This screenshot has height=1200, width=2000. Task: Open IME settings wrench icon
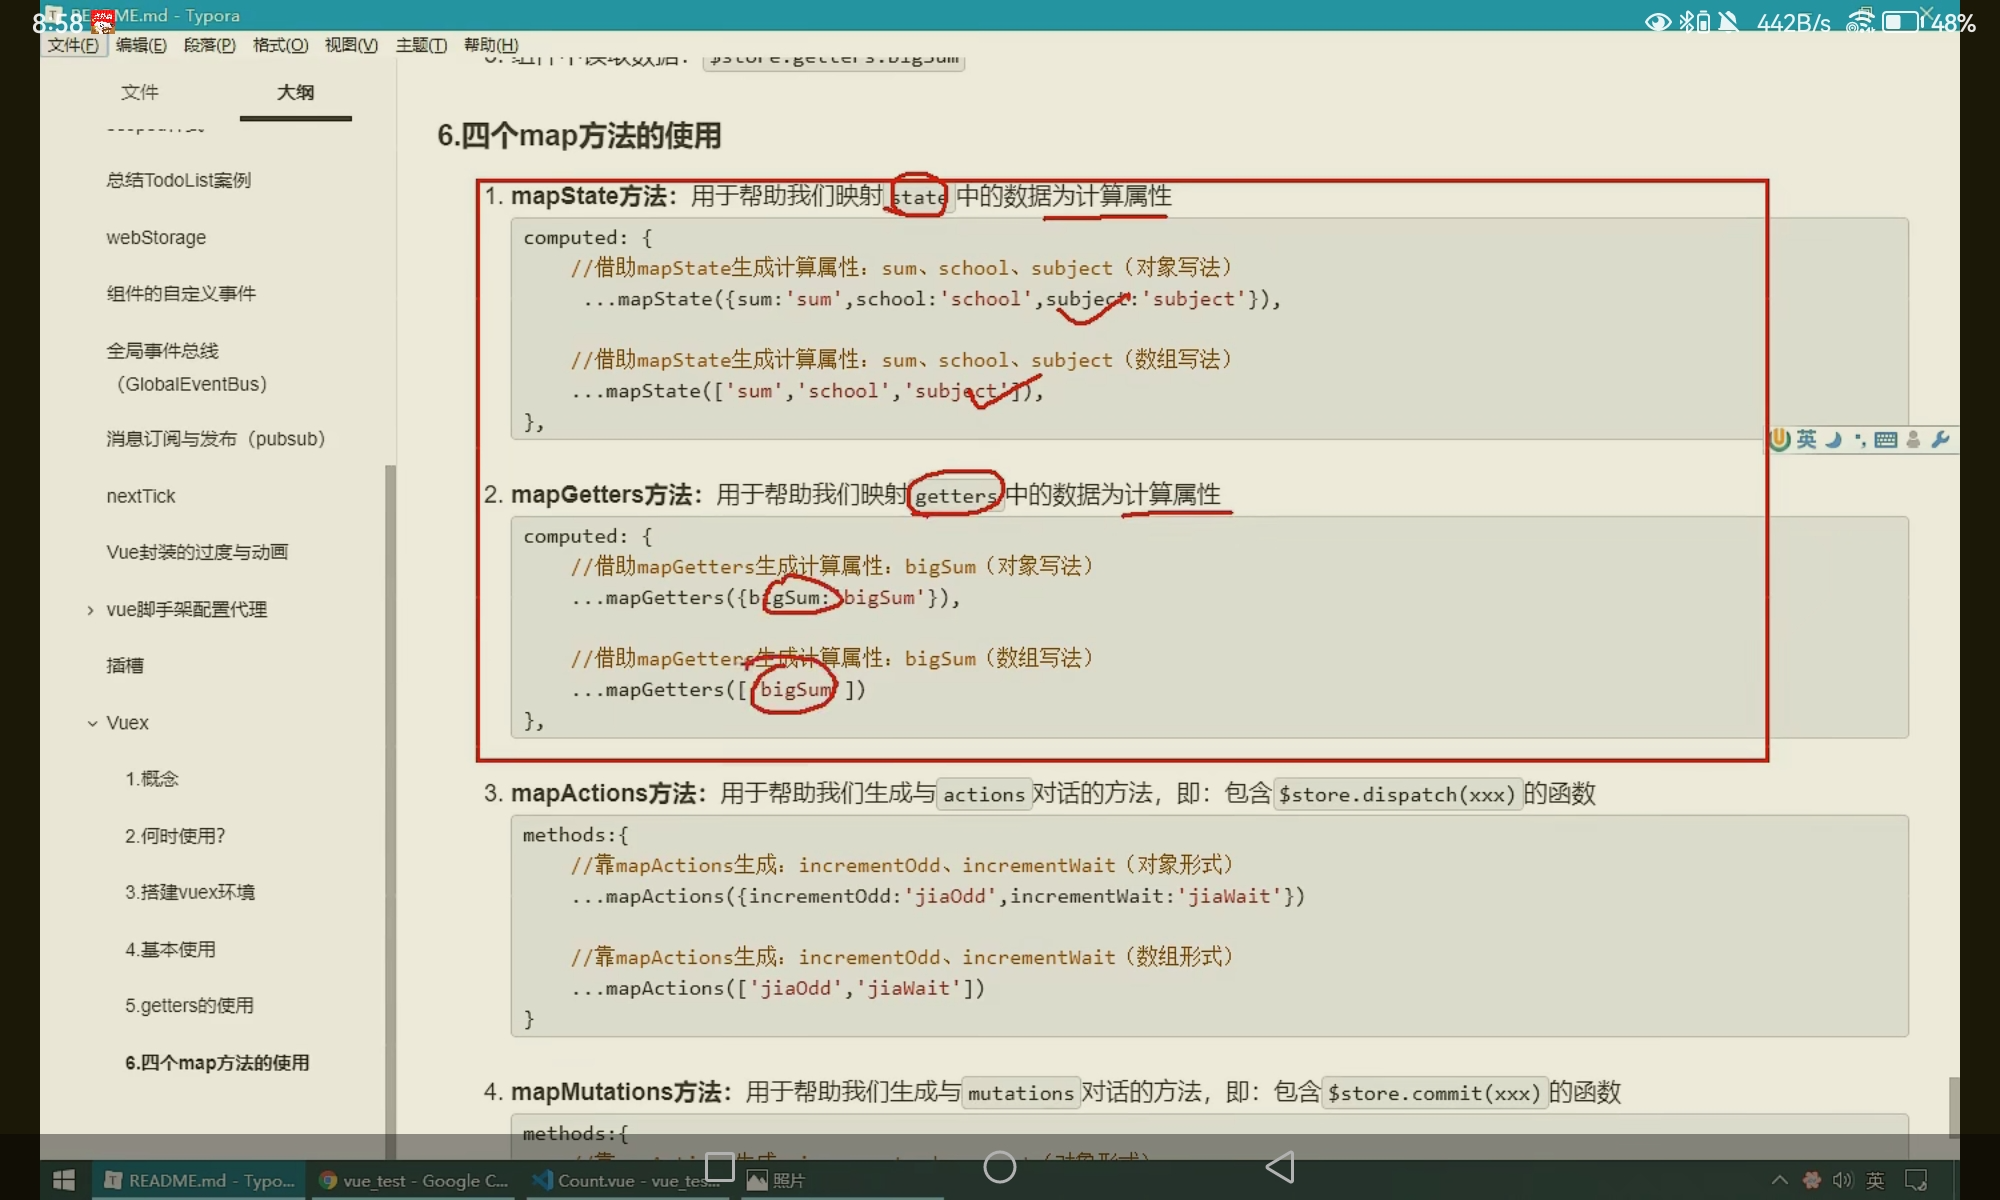(1940, 439)
